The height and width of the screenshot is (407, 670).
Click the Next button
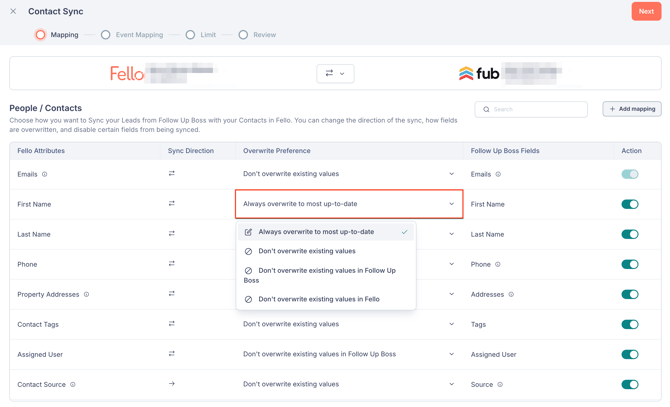click(x=646, y=12)
